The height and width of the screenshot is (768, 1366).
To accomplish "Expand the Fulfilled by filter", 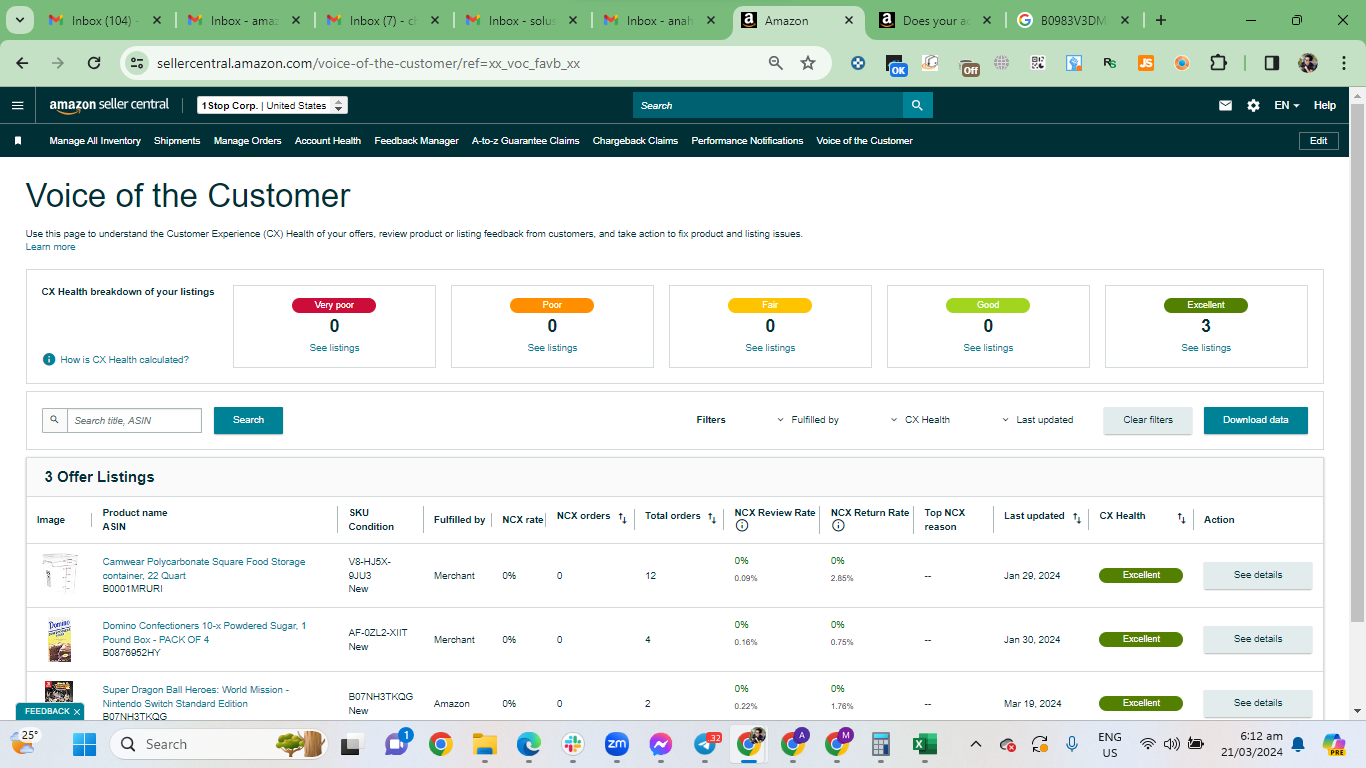I will tap(808, 420).
